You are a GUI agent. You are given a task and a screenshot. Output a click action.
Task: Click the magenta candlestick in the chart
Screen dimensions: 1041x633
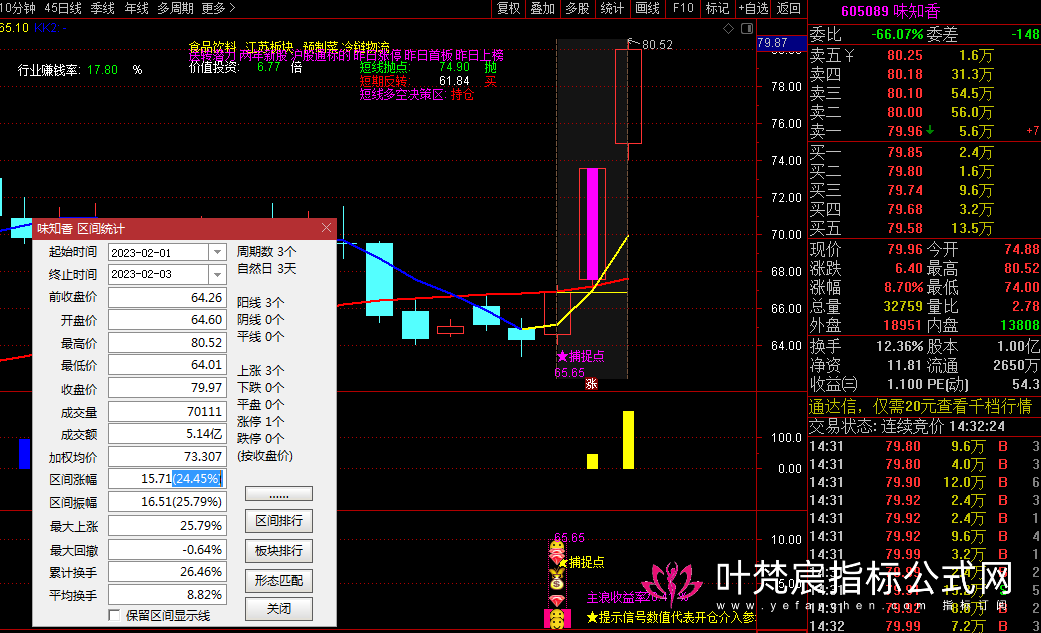592,225
